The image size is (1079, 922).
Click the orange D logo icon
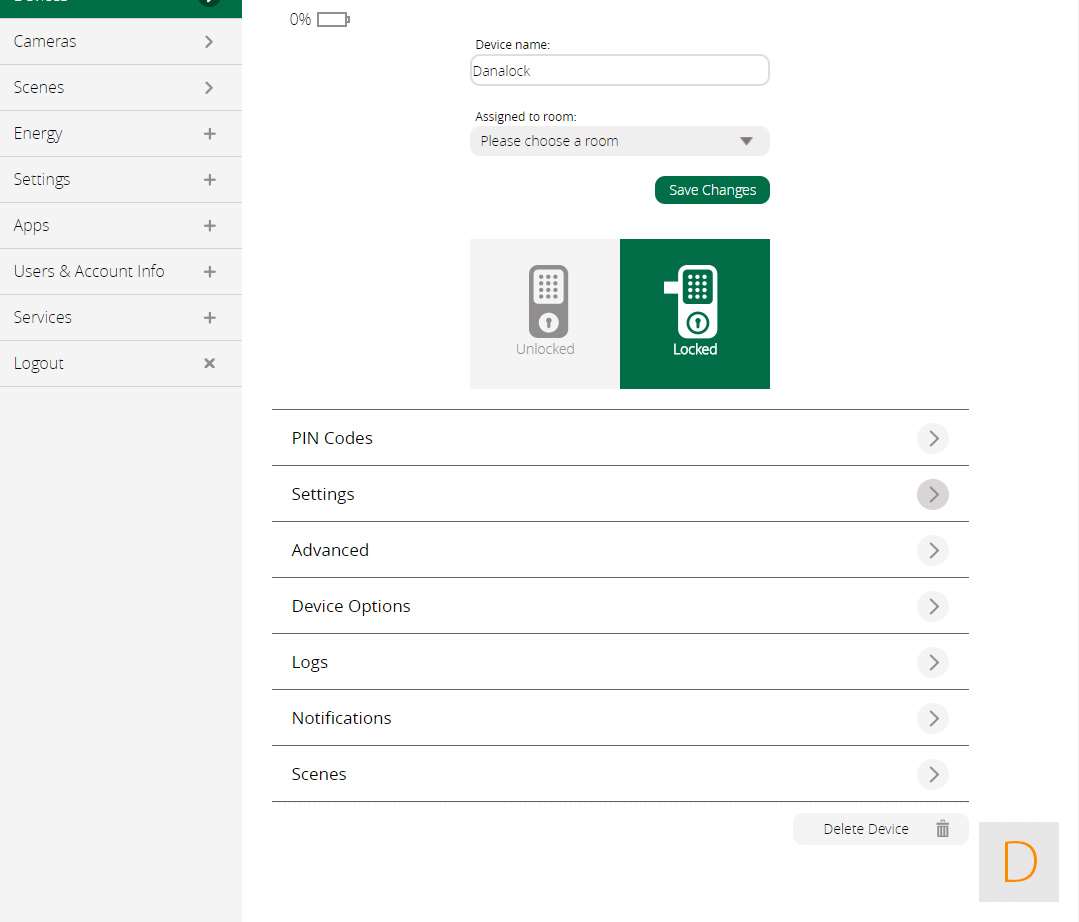[x=1018, y=862]
